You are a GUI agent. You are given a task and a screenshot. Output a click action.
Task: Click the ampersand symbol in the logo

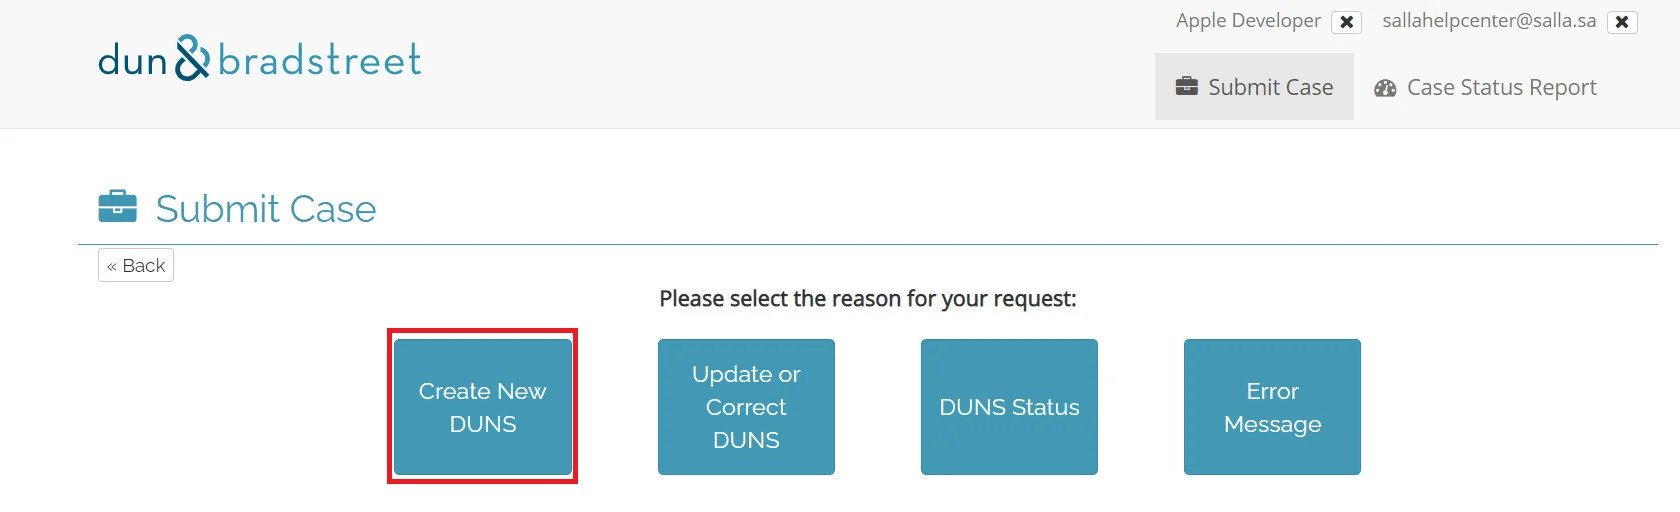[192, 58]
